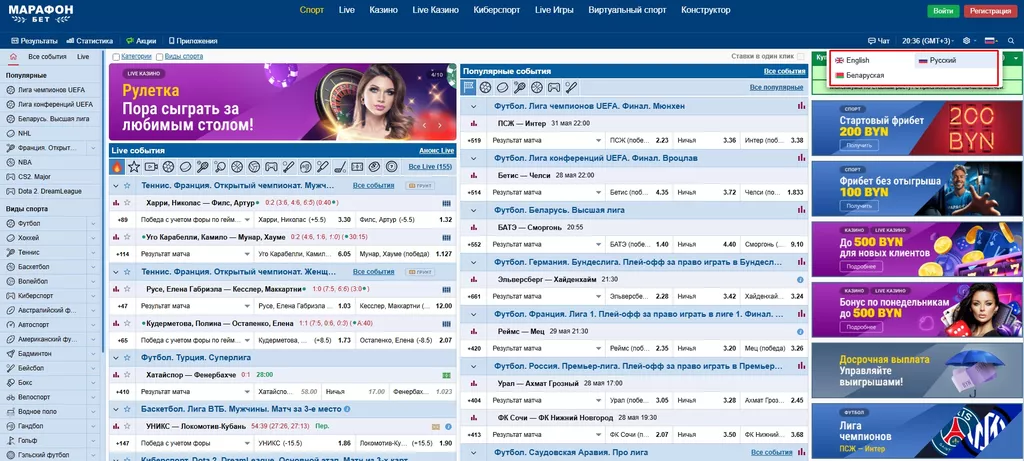The image size is (1024, 461).
Task: Enable the Категории checkbox
Action: point(117,57)
